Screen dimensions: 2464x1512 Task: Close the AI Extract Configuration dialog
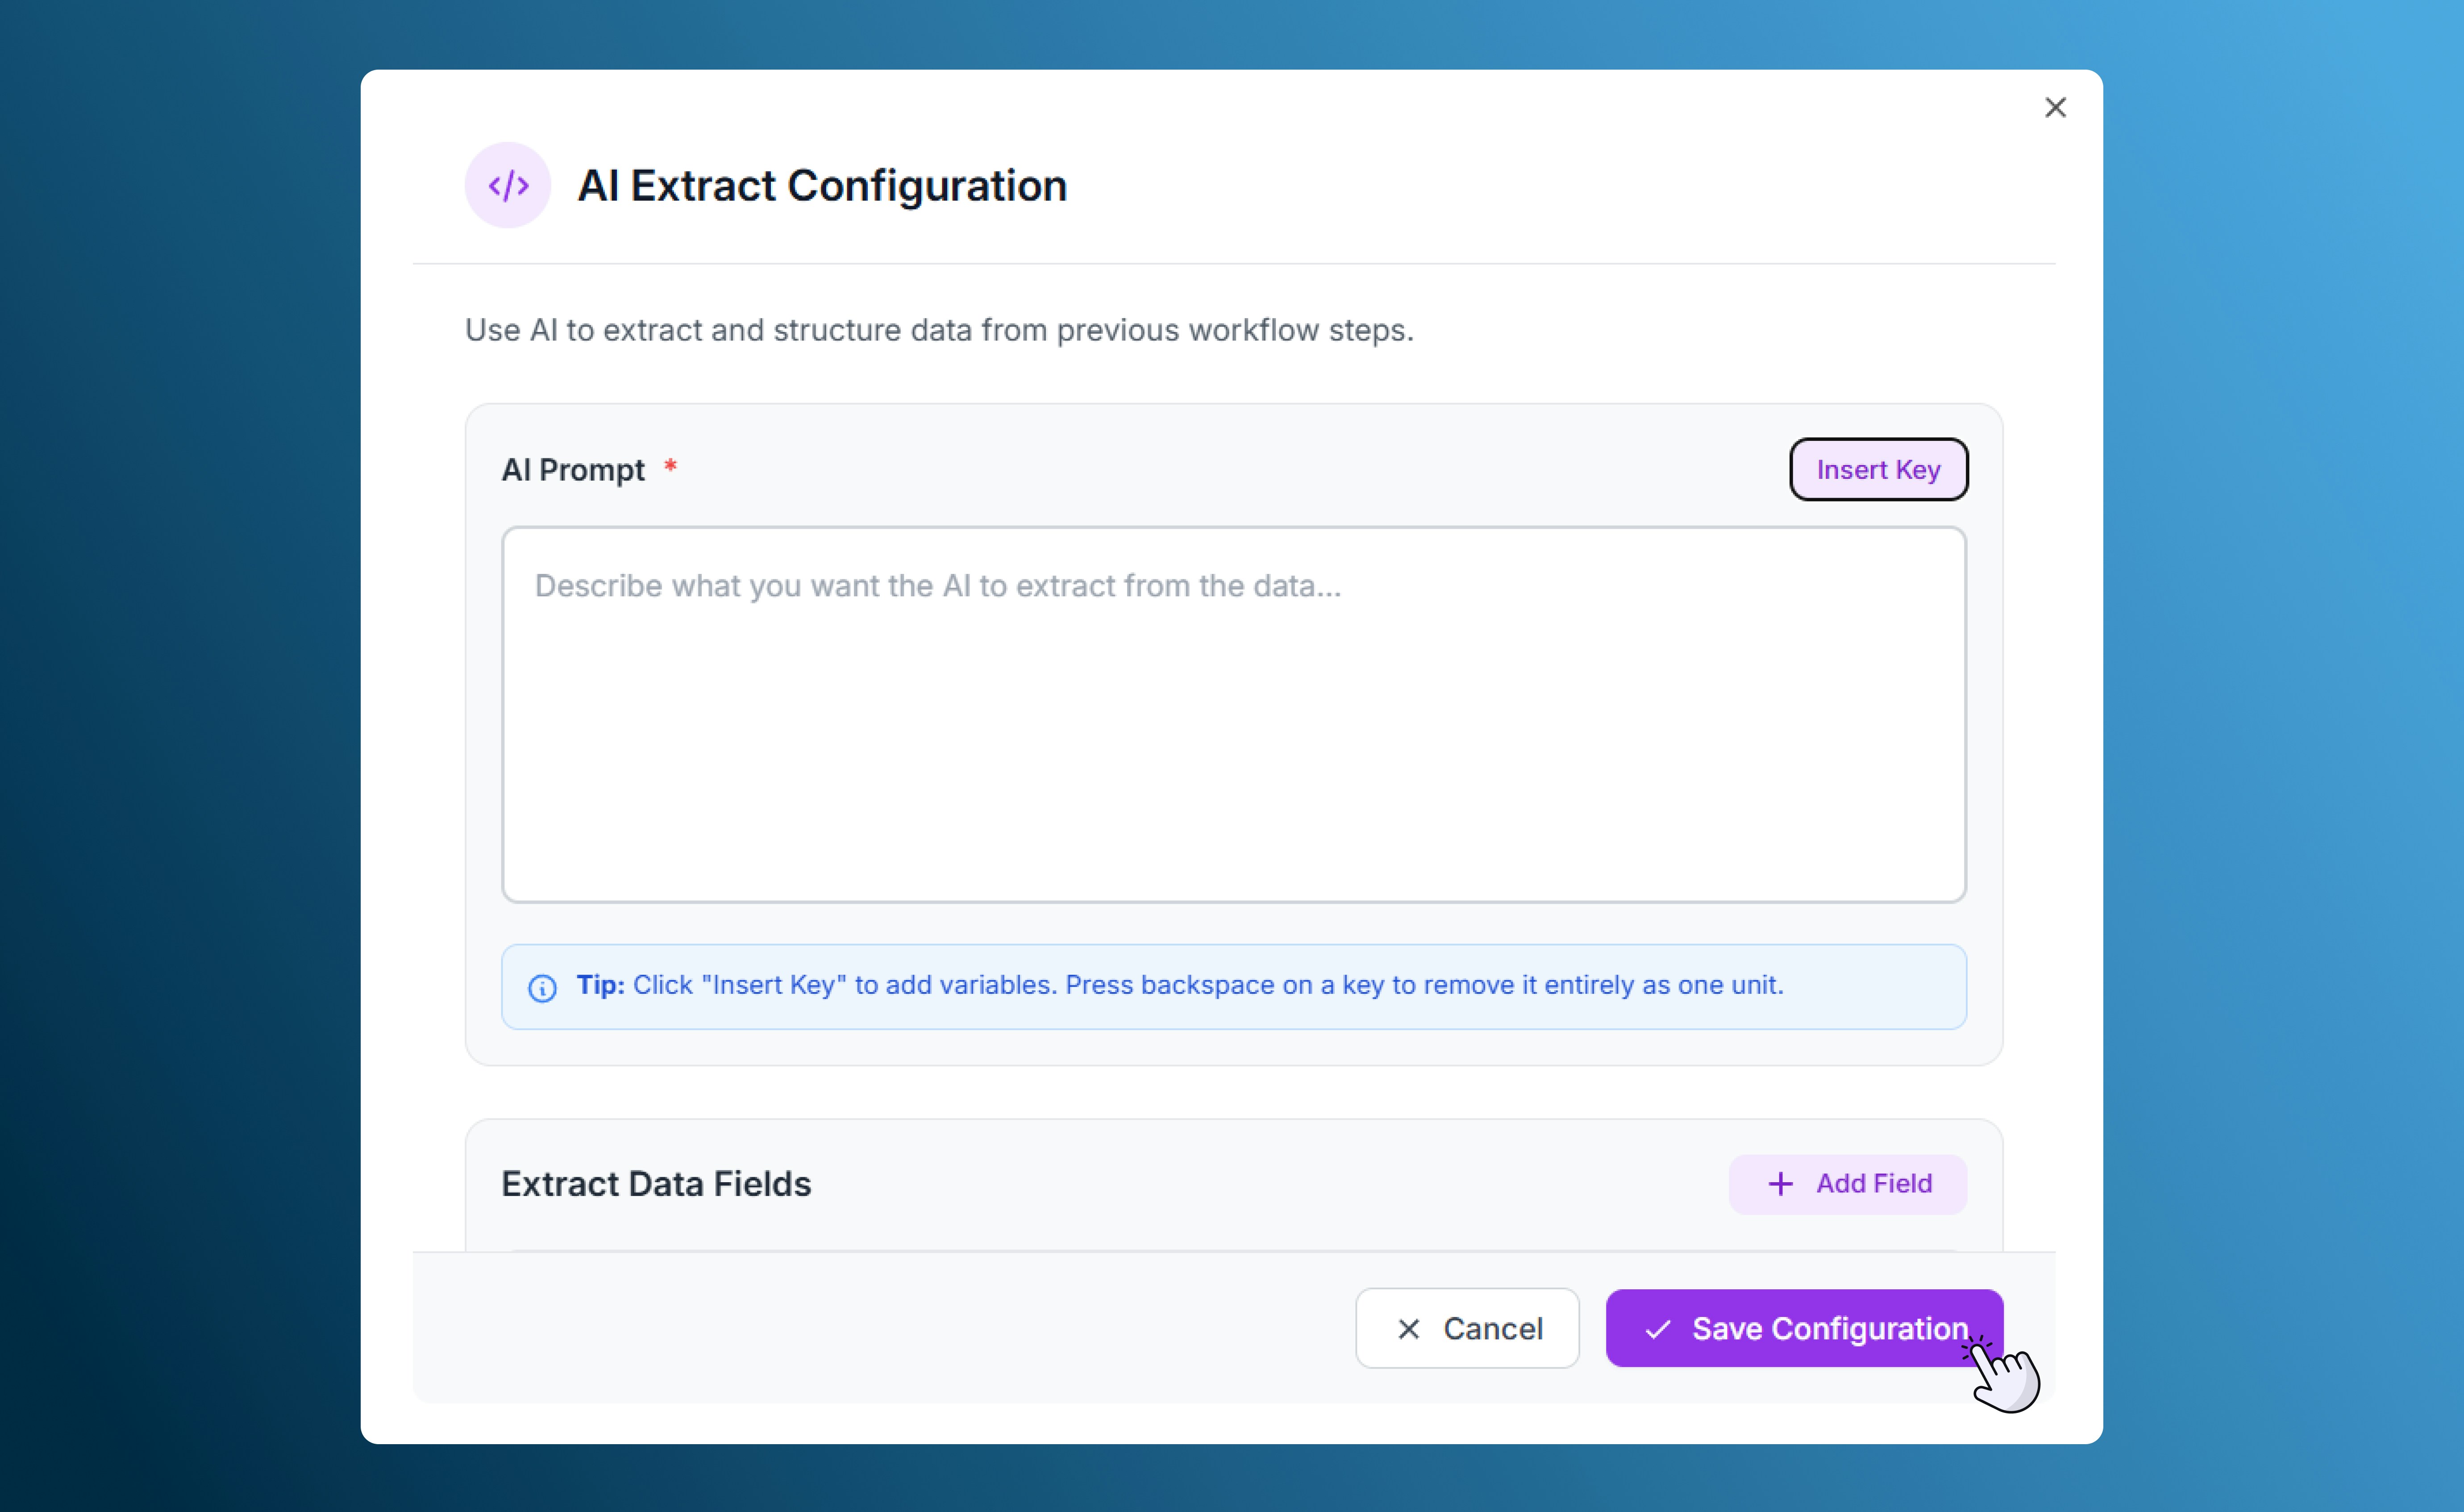click(2055, 107)
